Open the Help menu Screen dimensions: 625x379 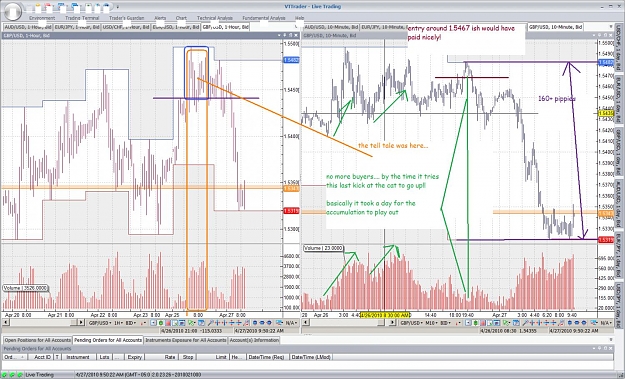pos(299,18)
